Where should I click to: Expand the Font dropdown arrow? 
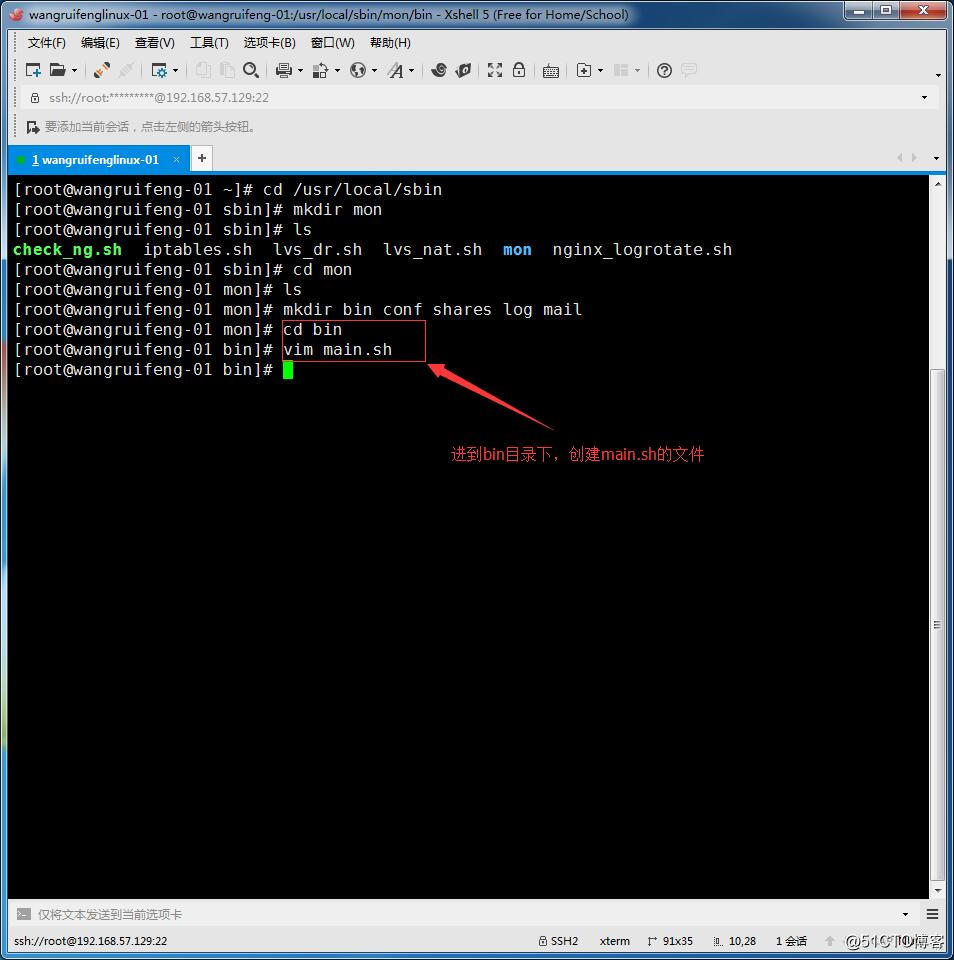tap(411, 71)
